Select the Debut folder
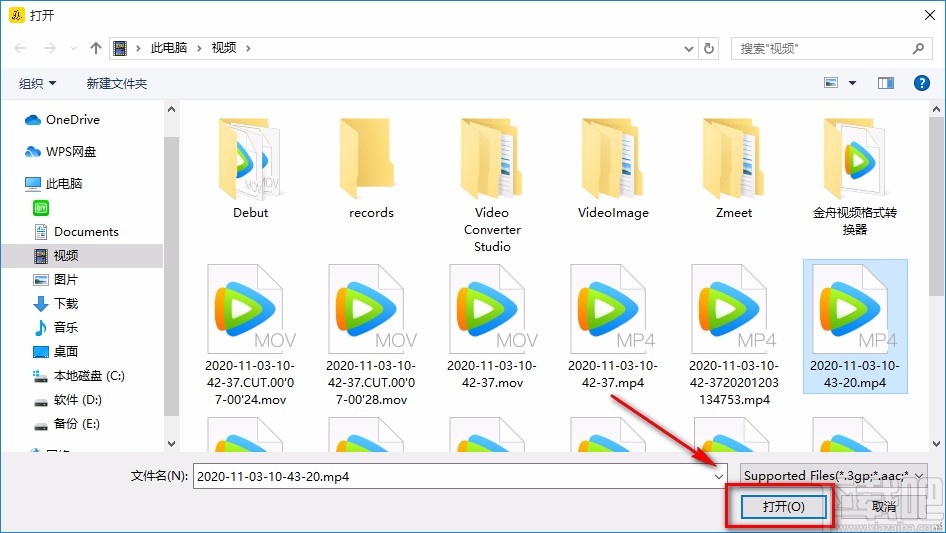Screen dimensions: 946x533 pos(250,168)
